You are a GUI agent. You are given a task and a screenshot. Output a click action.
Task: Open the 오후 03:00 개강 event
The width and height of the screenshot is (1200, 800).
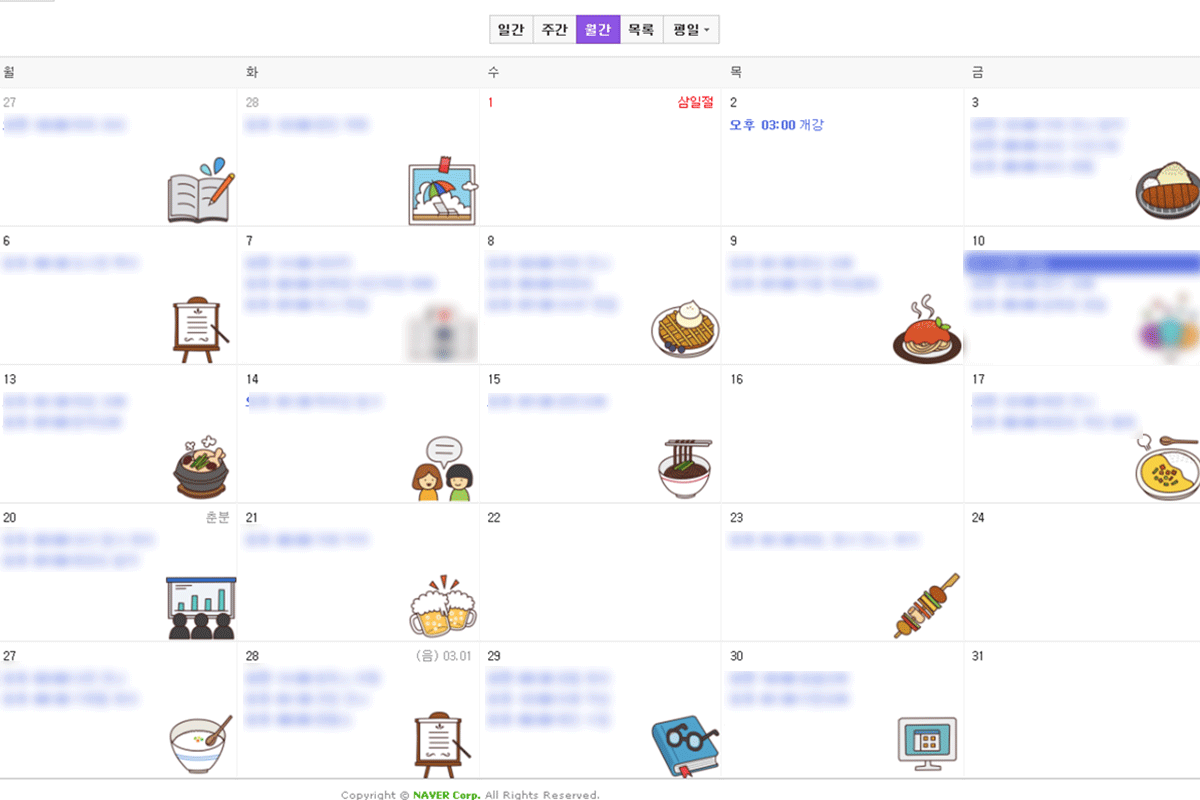pyautogui.click(x=777, y=125)
